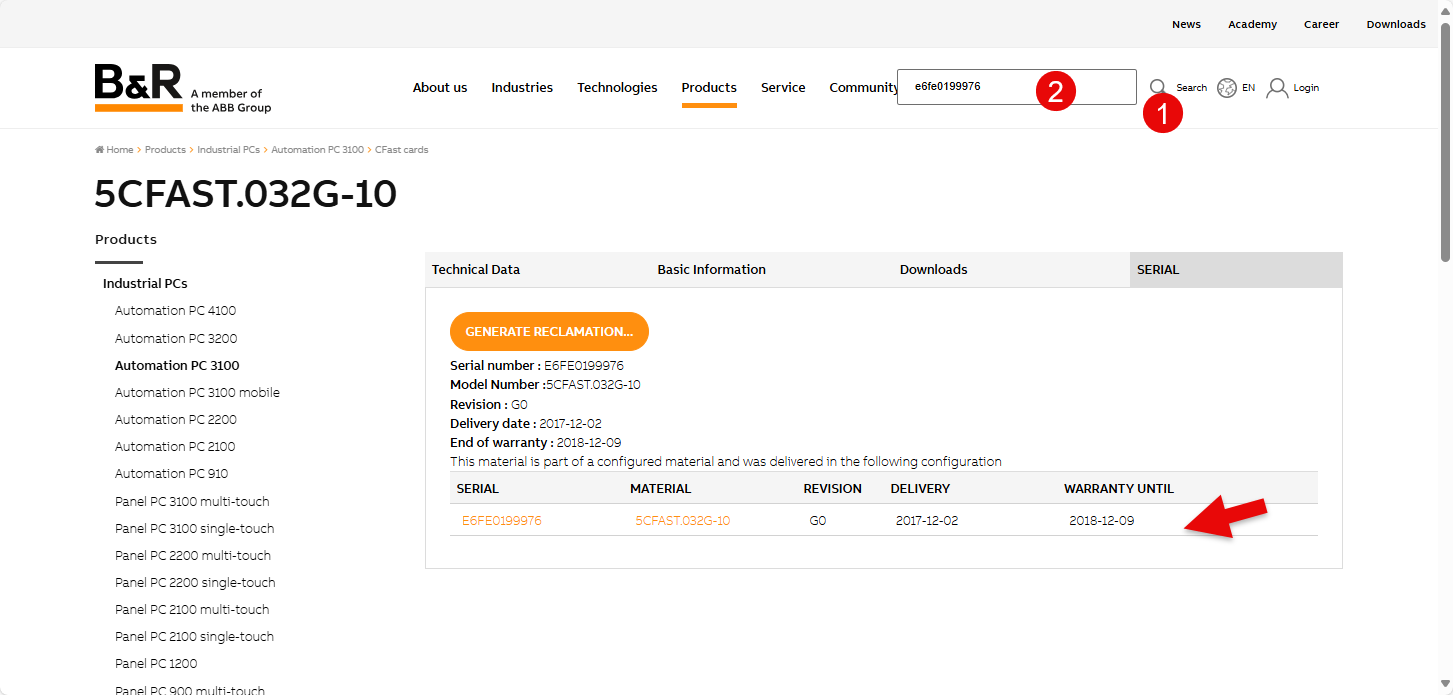Open the Community menu

[x=863, y=87]
